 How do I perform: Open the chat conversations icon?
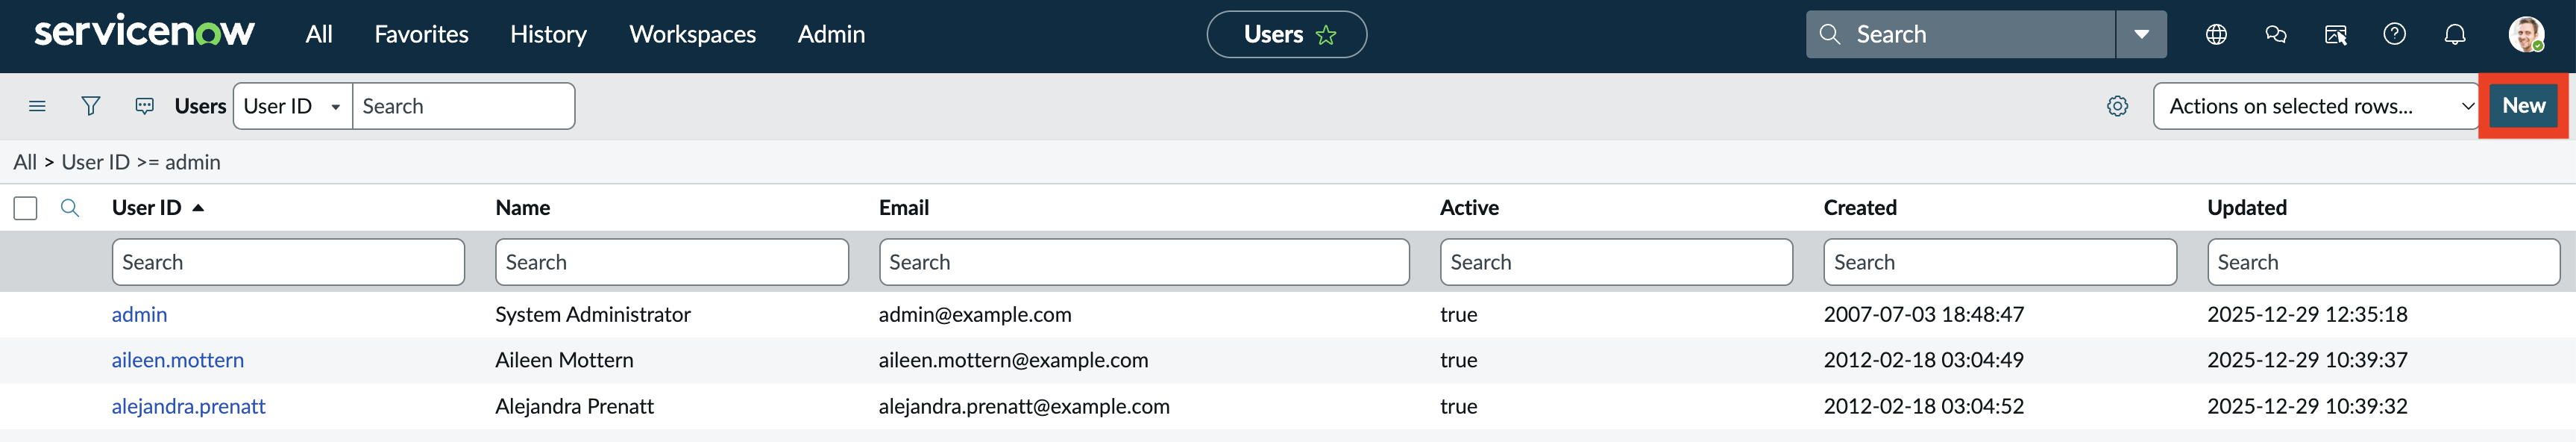(2276, 35)
